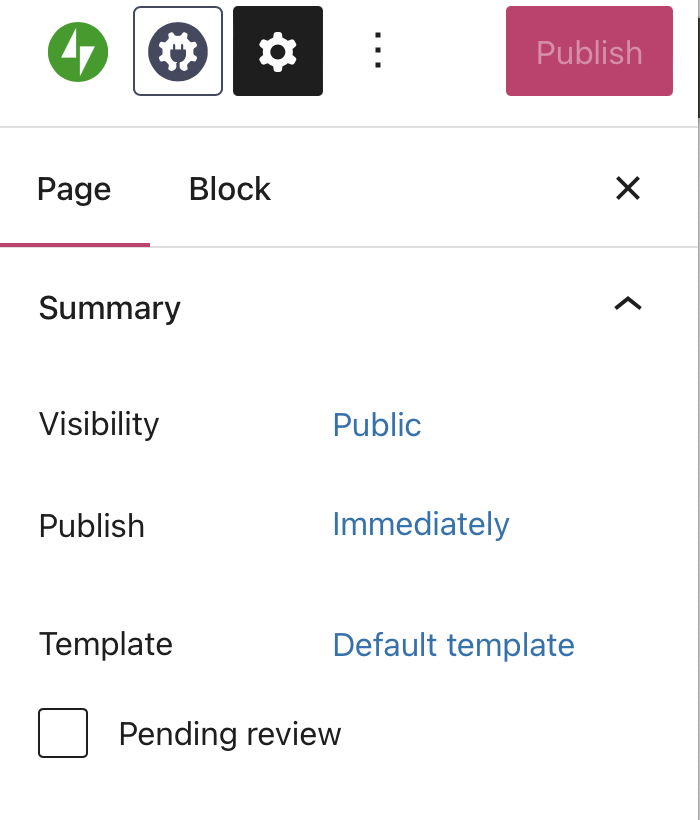700x820 pixels.
Task: Open the Default template selector
Action: pos(453,645)
